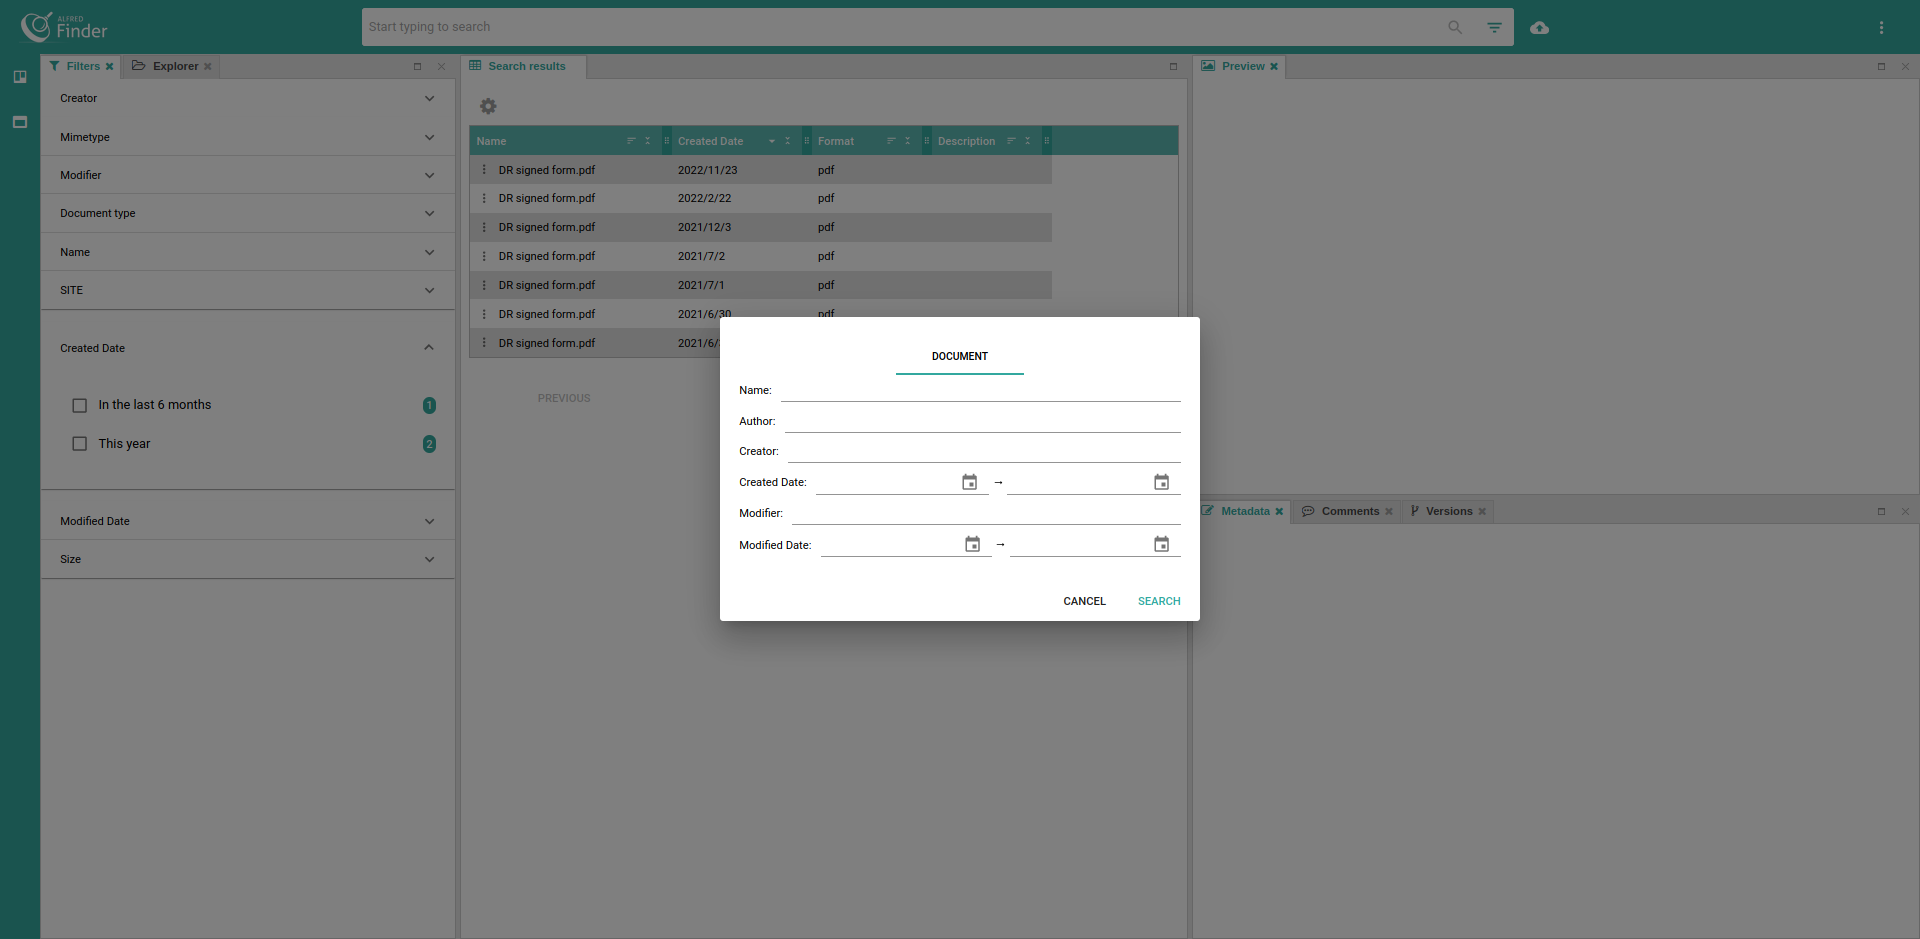Screen dimensions: 1920x939
Task: Click CANCEL to dismiss the document dialog
Action: pos(1084,601)
